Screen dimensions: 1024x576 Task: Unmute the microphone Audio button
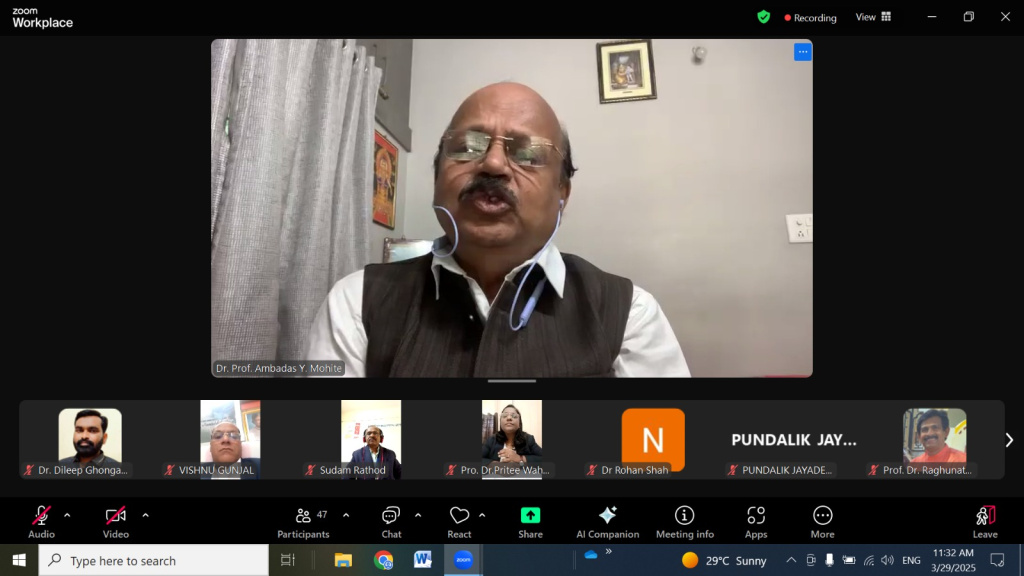(41, 521)
